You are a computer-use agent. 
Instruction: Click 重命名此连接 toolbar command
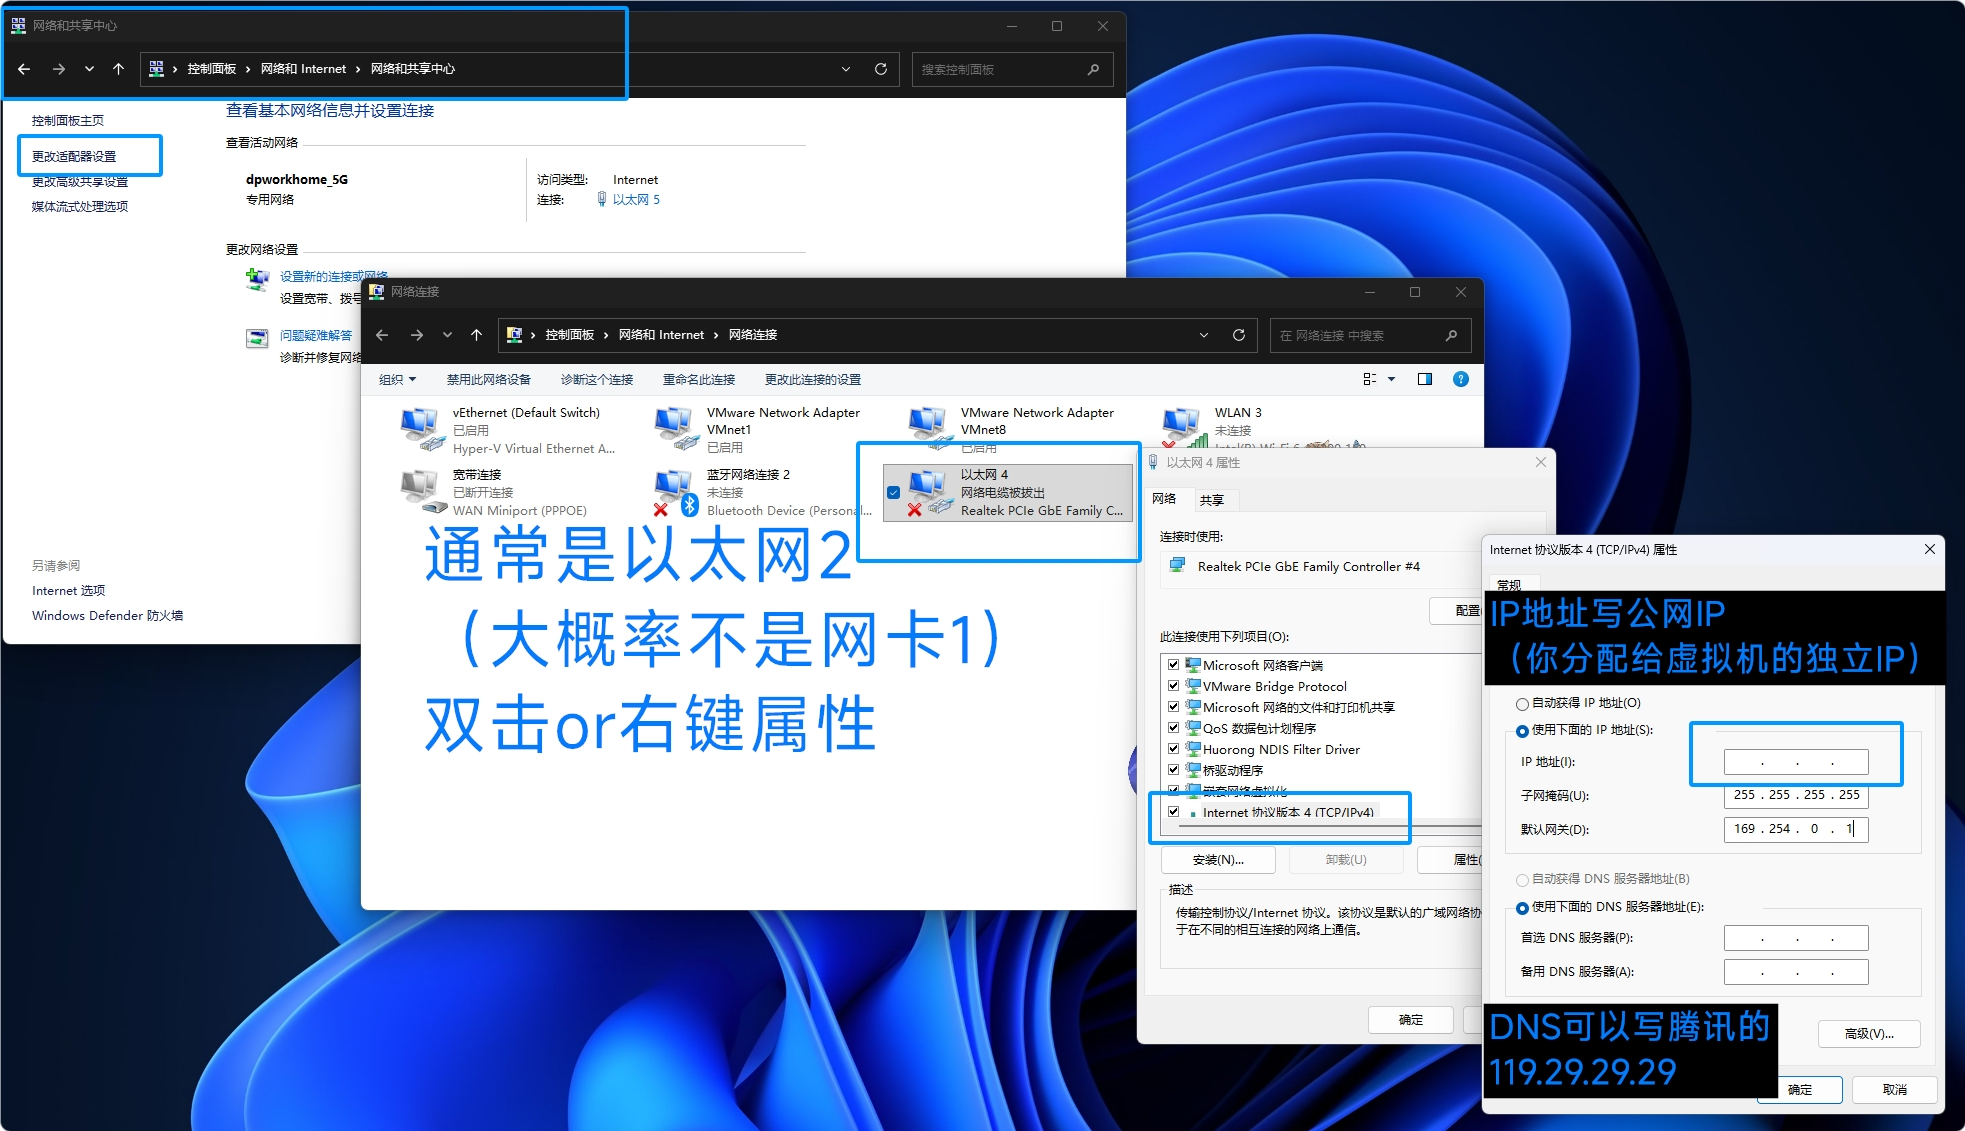coord(699,379)
